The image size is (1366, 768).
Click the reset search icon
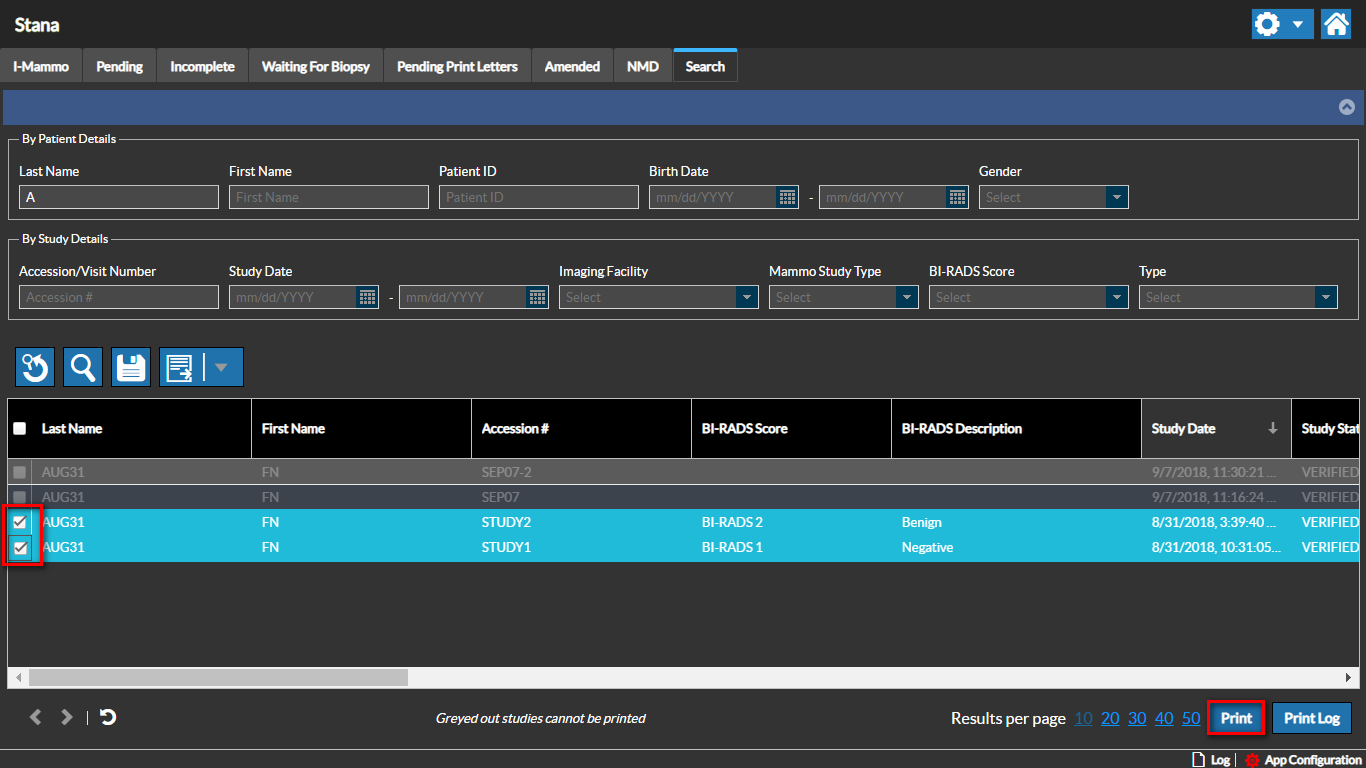point(35,367)
